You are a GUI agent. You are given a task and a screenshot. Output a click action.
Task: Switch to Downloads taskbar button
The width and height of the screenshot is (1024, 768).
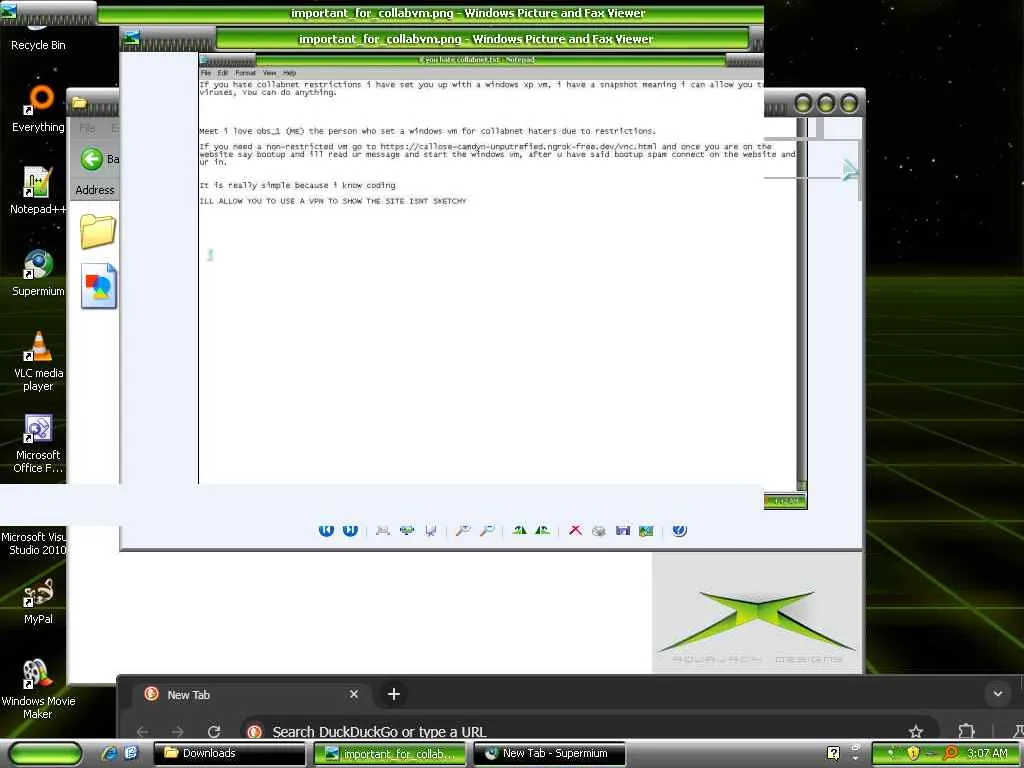[231, 753]
